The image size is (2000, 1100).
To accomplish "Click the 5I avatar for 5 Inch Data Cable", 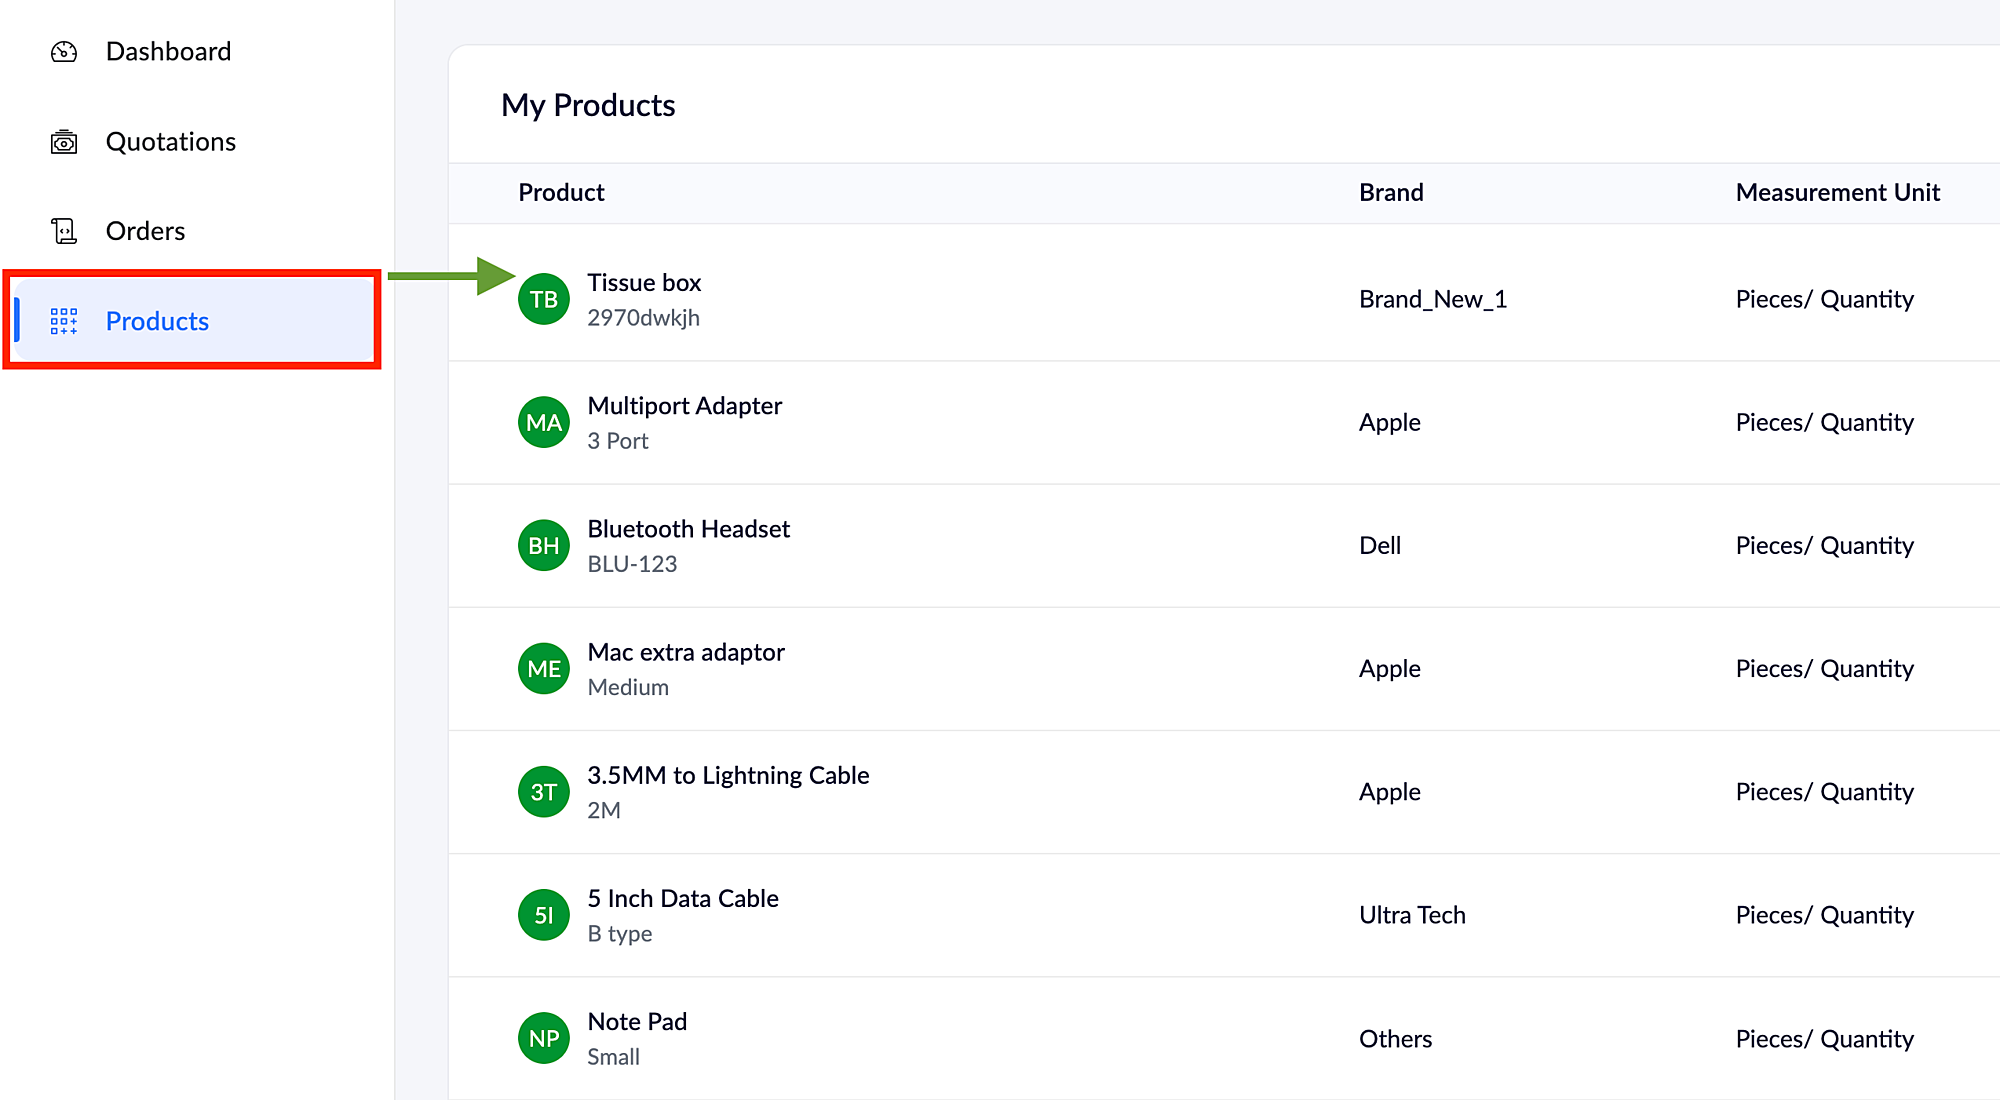I will point(543,915).
